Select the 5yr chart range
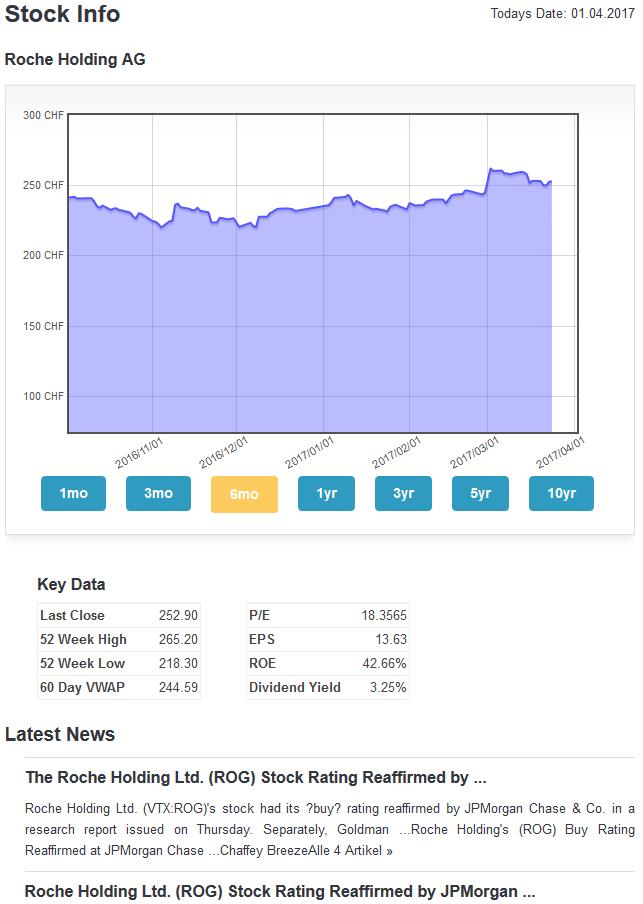 [480, 494]
